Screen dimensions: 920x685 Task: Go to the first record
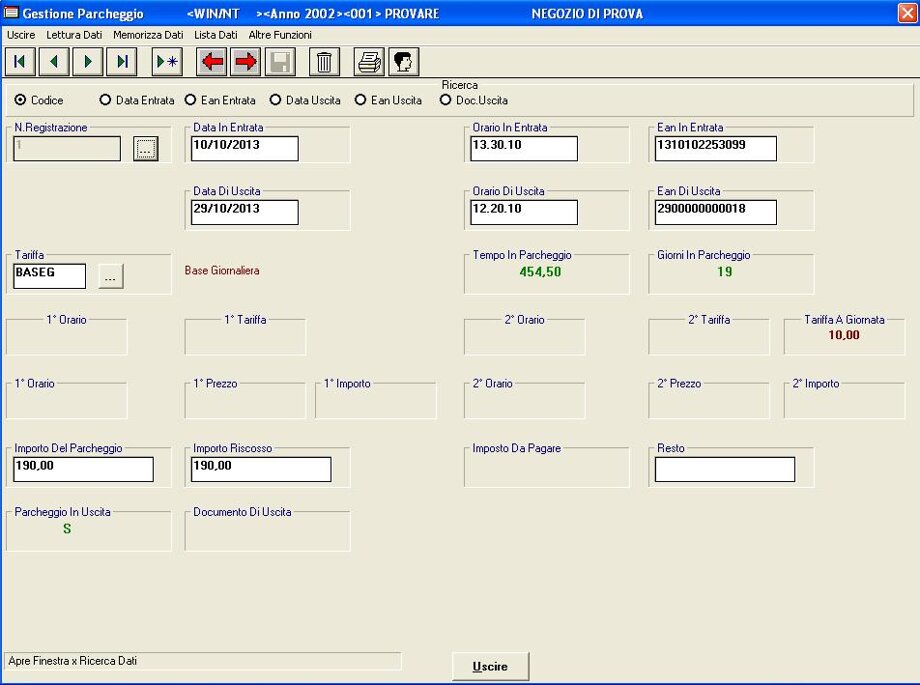point(20,62)
